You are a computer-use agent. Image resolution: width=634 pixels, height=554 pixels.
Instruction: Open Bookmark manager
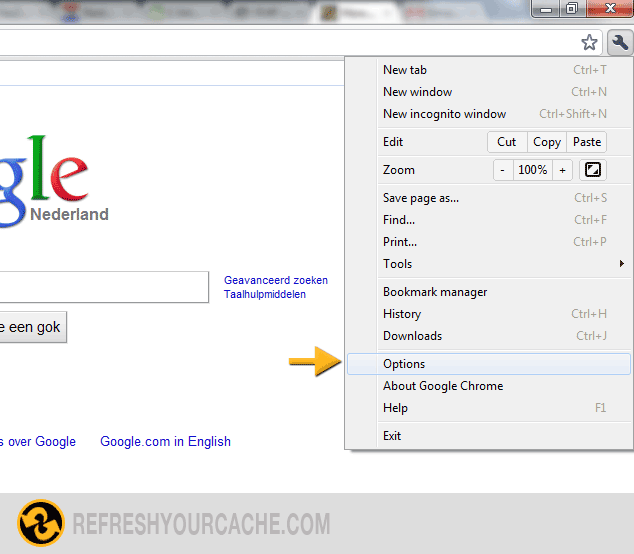(488, 292)
